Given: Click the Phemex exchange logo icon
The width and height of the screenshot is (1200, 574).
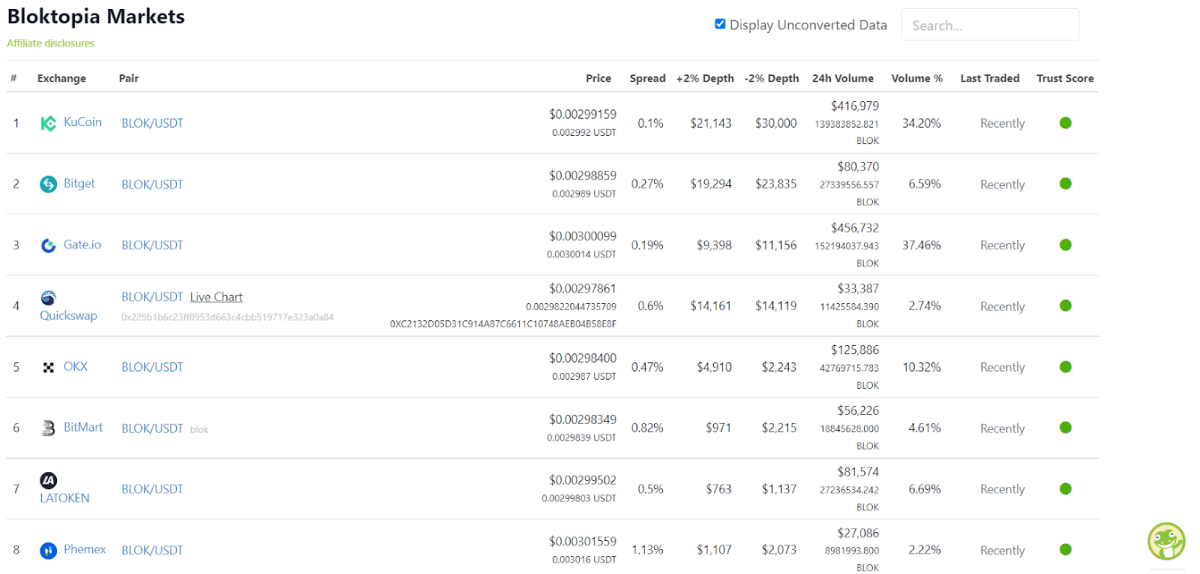Looking at the screenshot, I should click(x=48, y=550).
